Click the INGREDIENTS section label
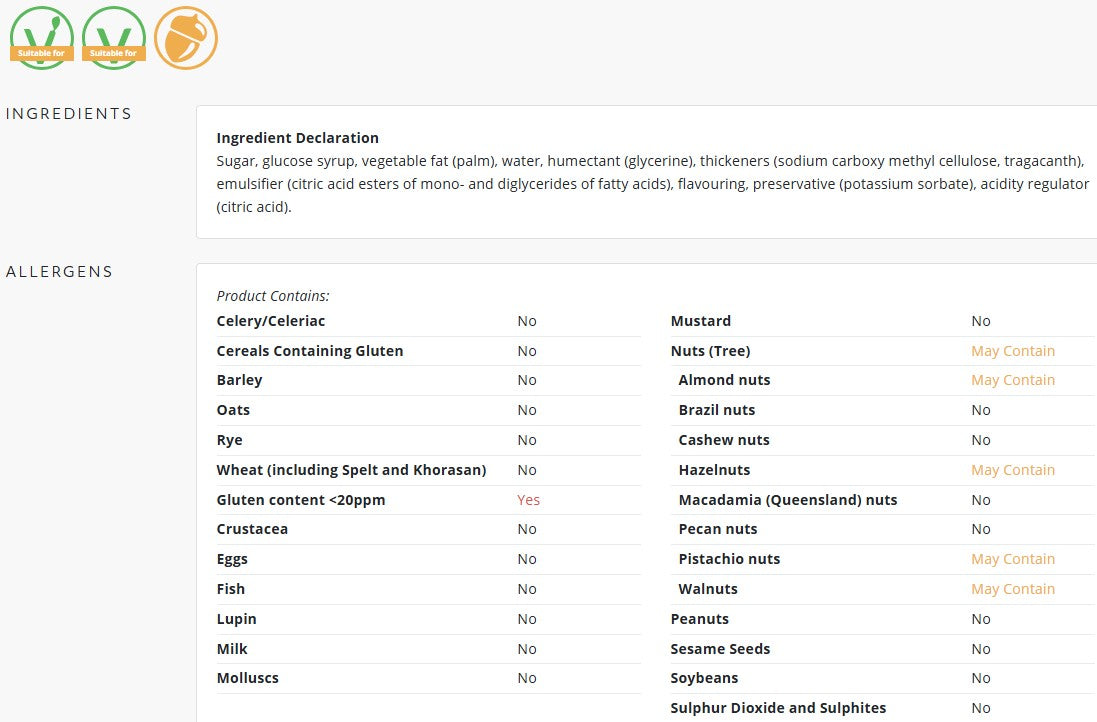Screen dimensions: 1097x722 click(x=69, y=114)
